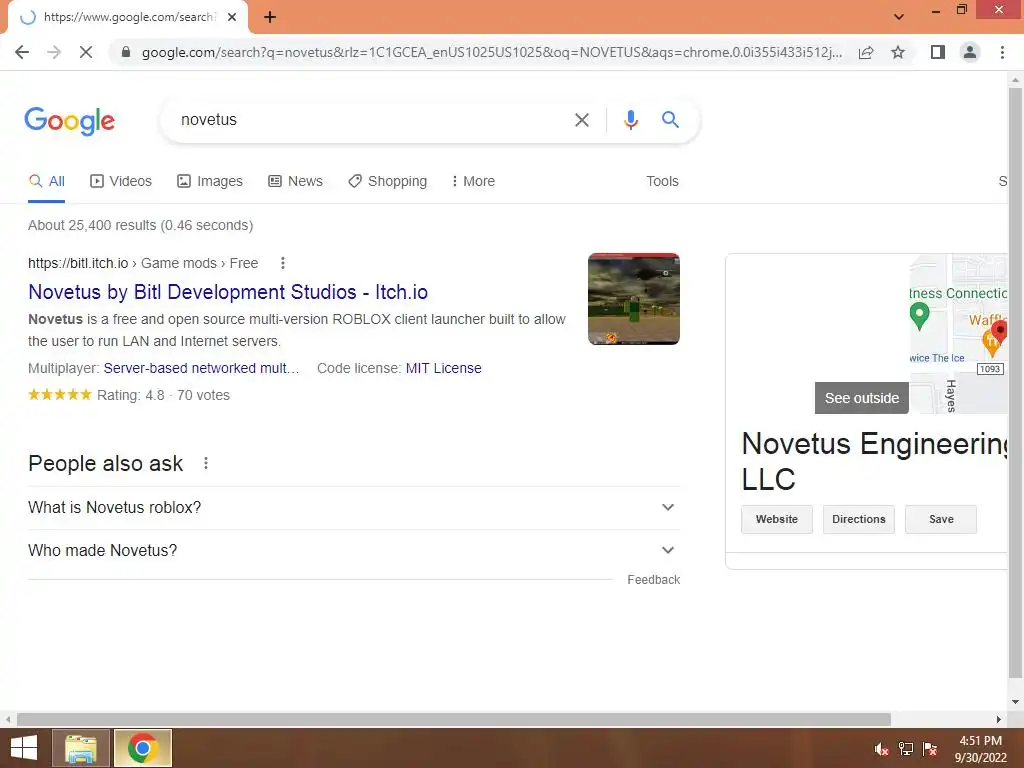
Task: Open File Explorer from taskbar
Action: [x=81, y=748]
